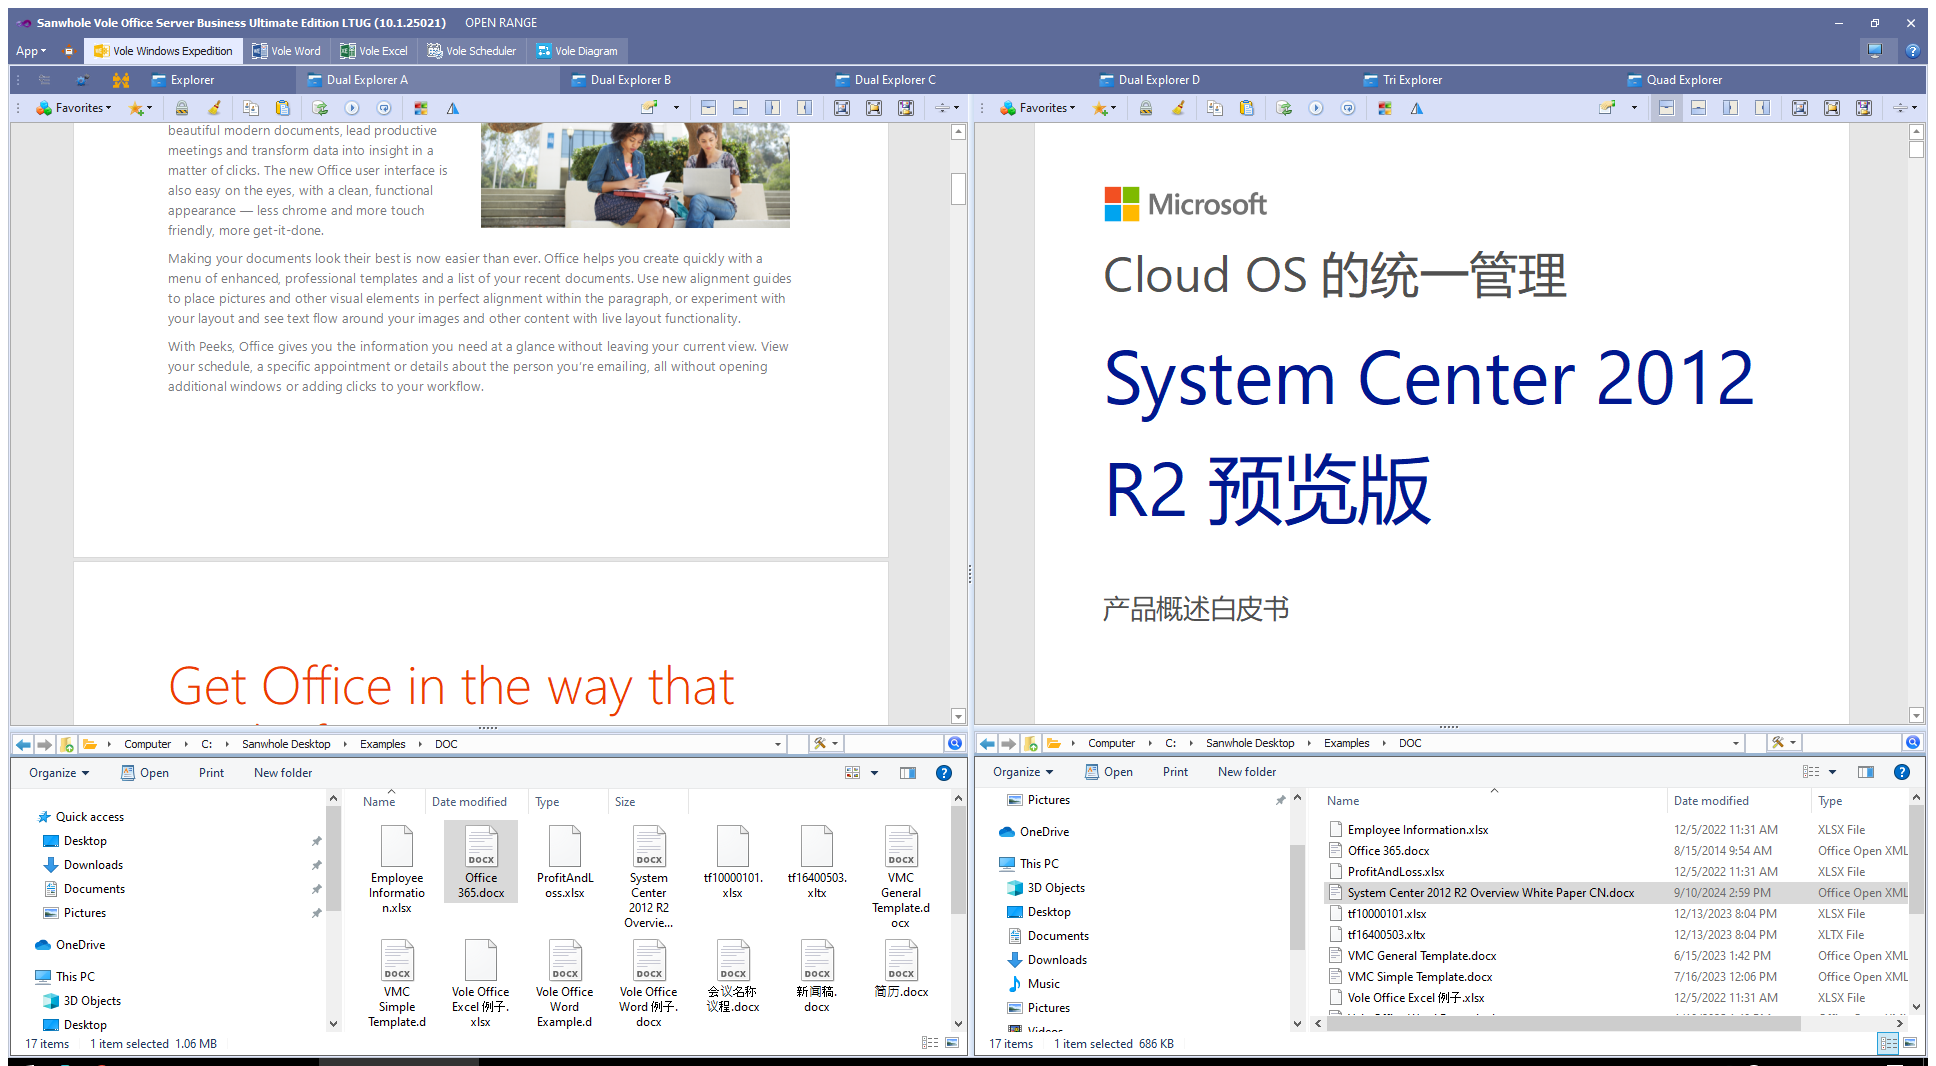1936x1066 pixels.
Task: Click the colorful windows icon in right pane toolbar
Action: [x=1385, y=108]
